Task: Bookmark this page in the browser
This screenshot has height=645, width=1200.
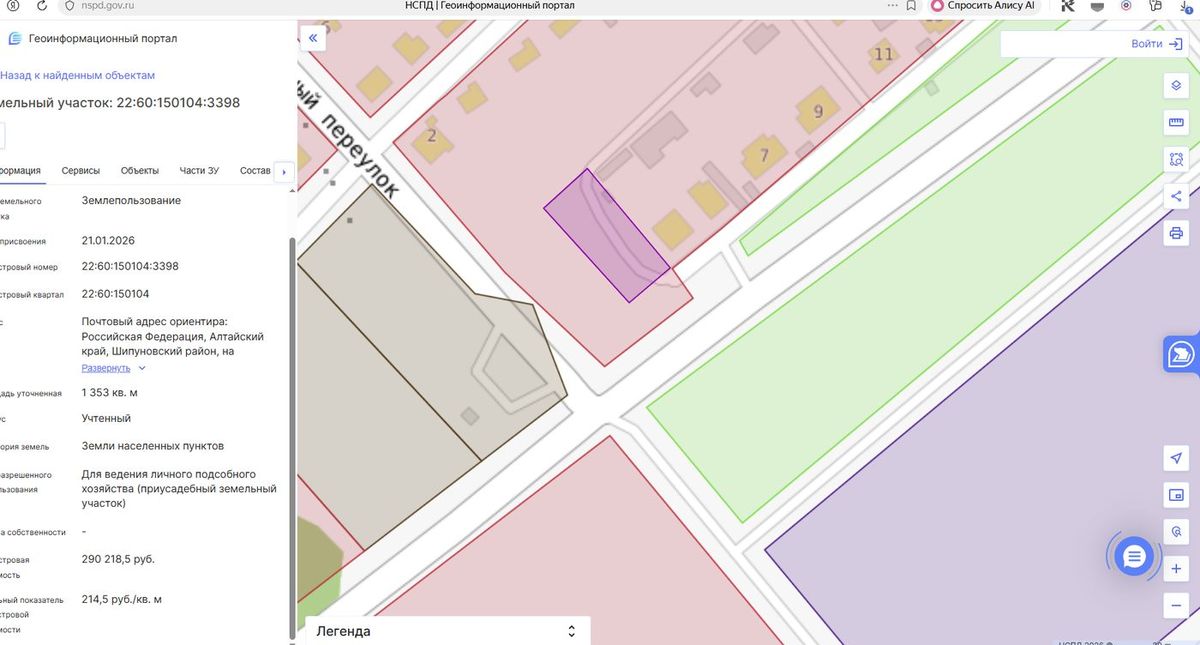Action: click(911, 6)
